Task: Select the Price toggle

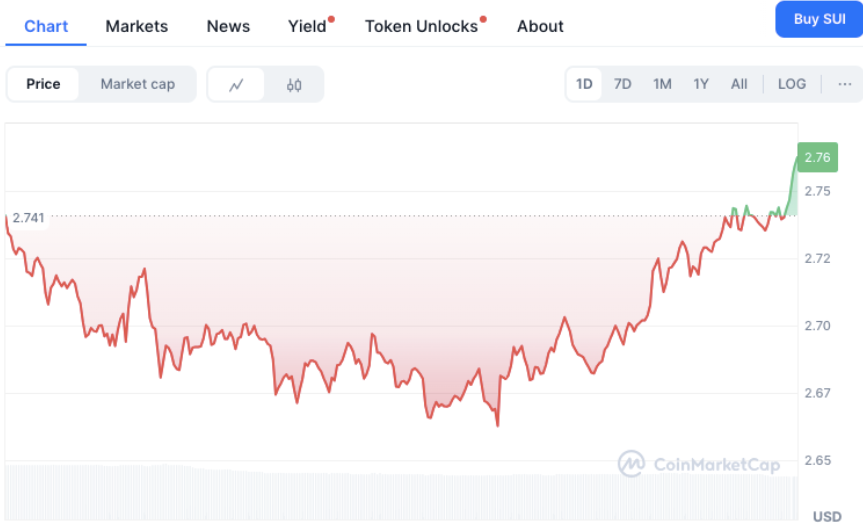Action: (x=43, y=84)
